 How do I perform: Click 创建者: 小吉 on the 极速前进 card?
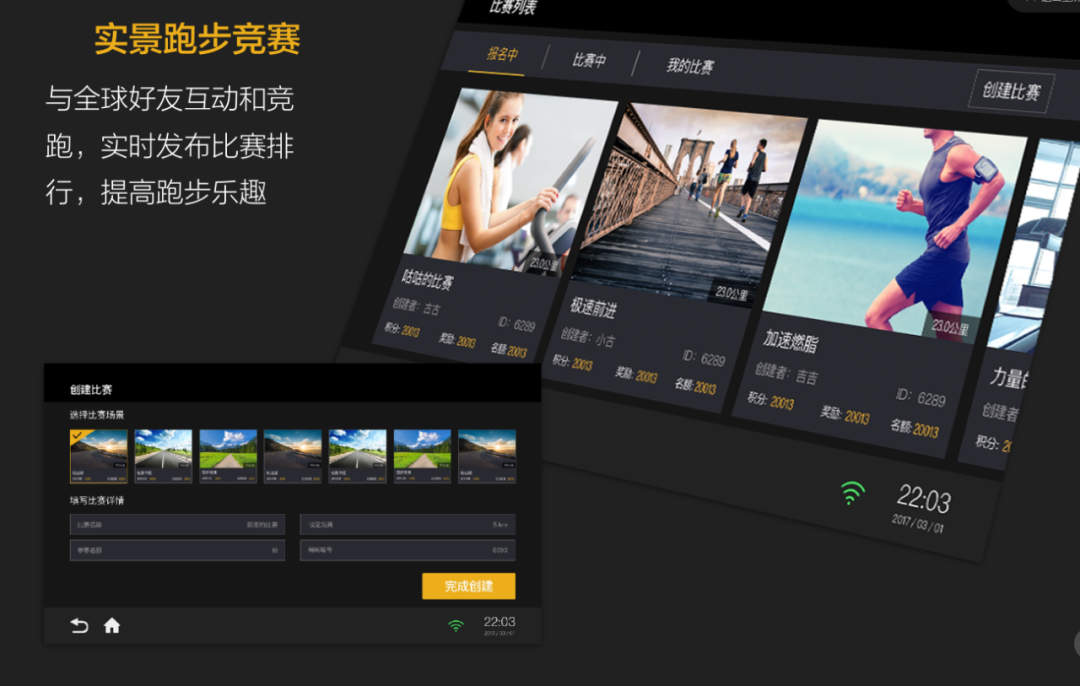tap(588, 337)
